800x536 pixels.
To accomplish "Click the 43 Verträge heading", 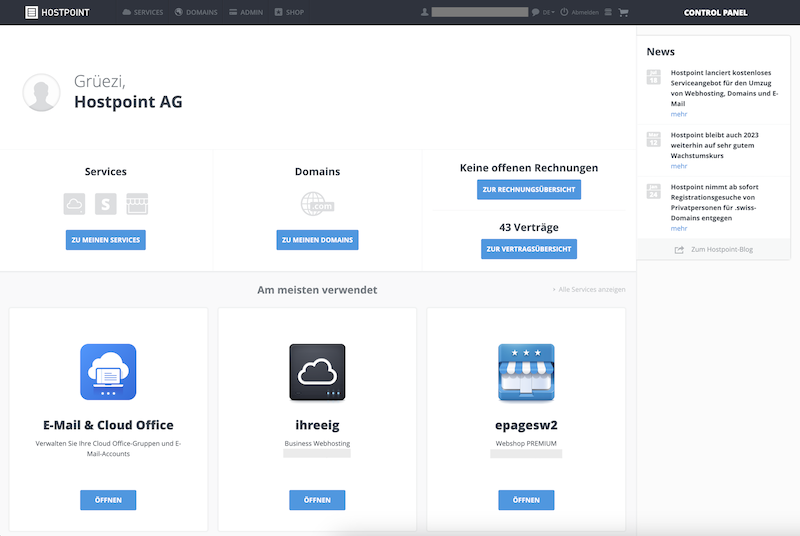I will click(x=529, y=227).
